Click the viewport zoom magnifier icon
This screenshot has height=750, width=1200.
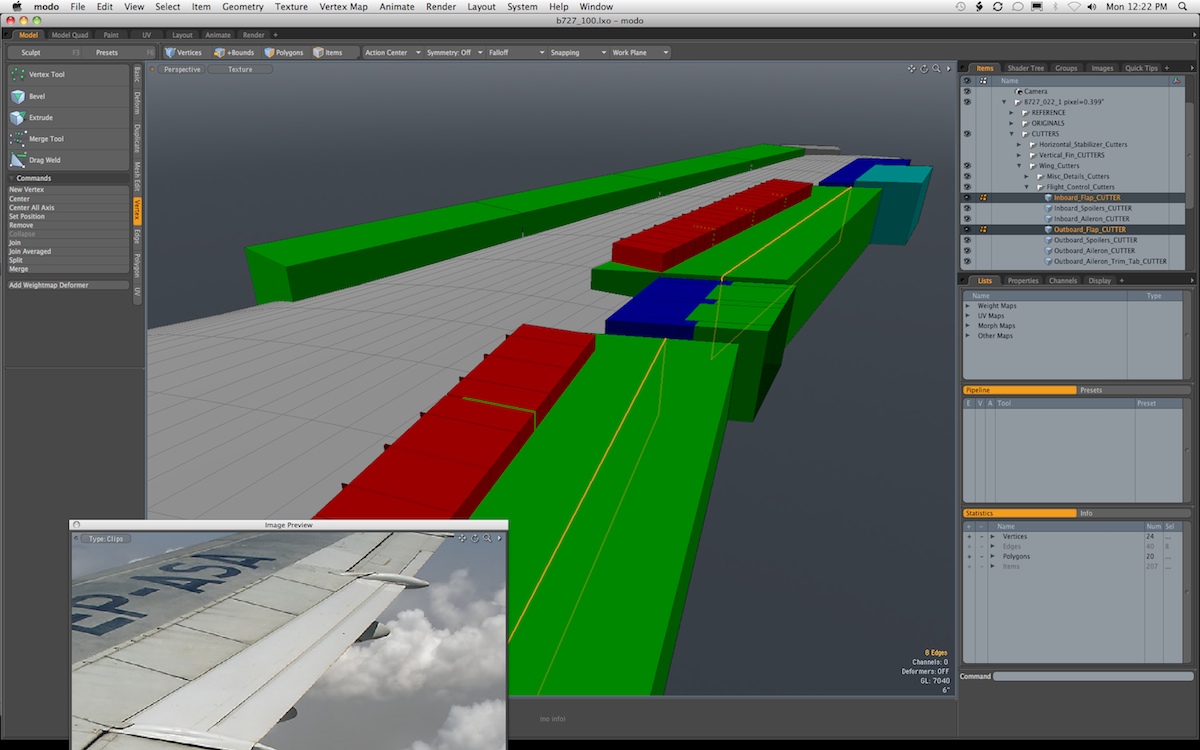click(936, 69)
